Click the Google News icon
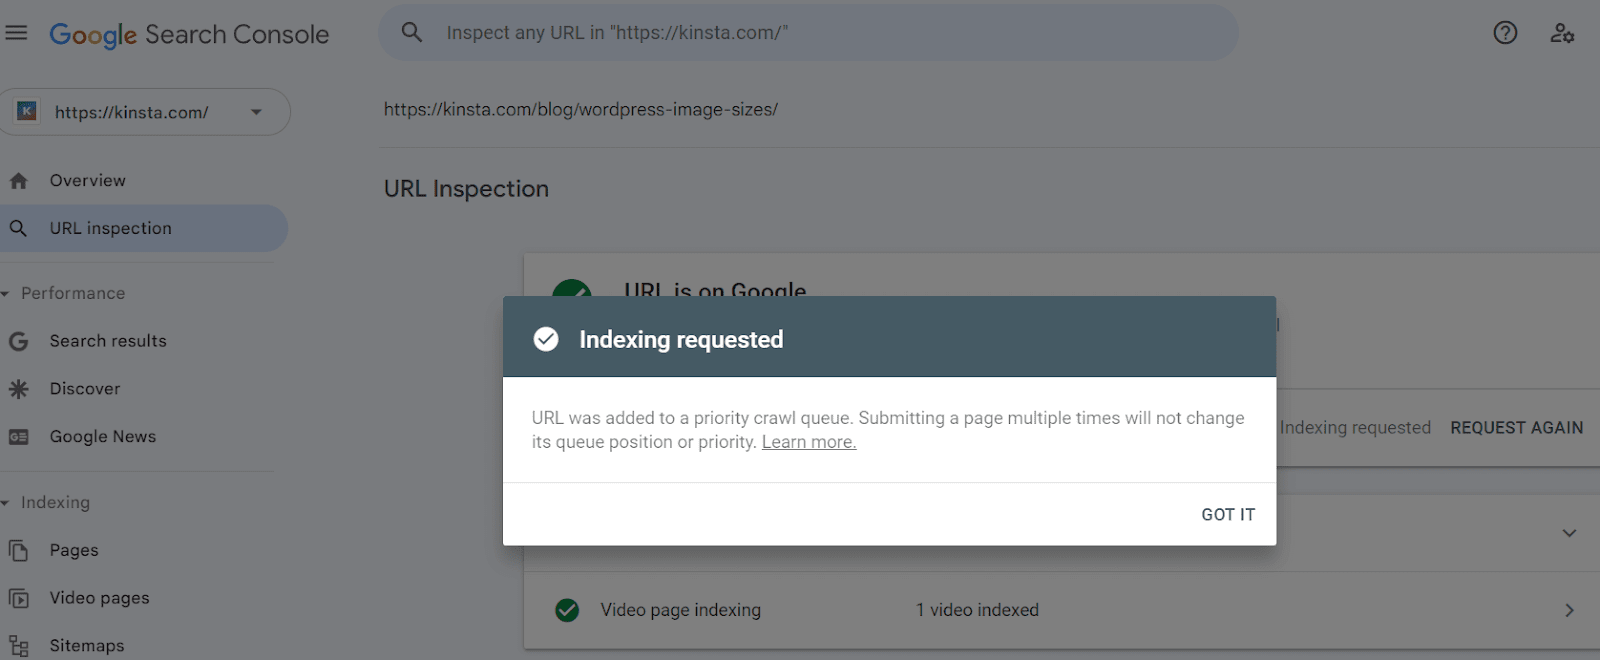1600x660 pixels. click(18, 437)
